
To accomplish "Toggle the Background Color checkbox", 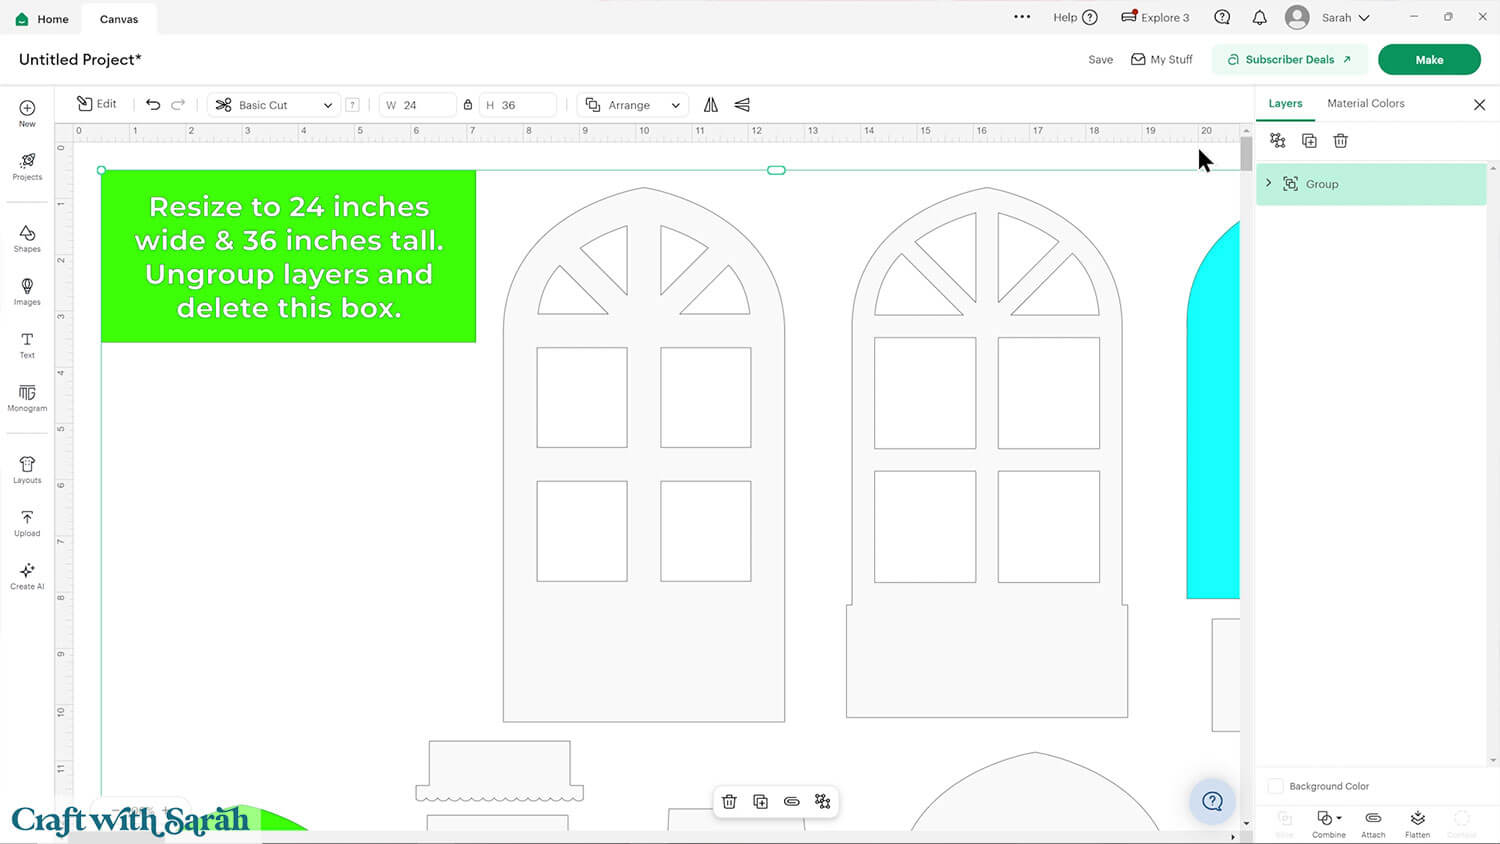I will 1275,786.
